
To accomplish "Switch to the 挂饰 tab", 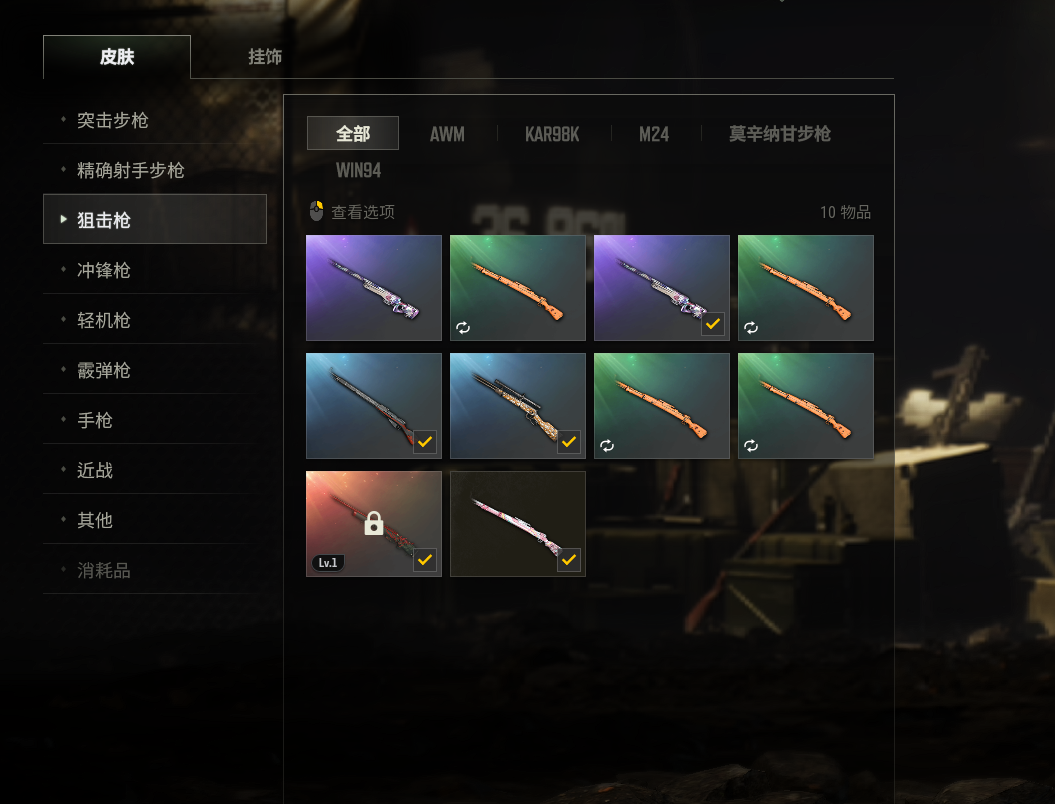I will tap(264, 57).
